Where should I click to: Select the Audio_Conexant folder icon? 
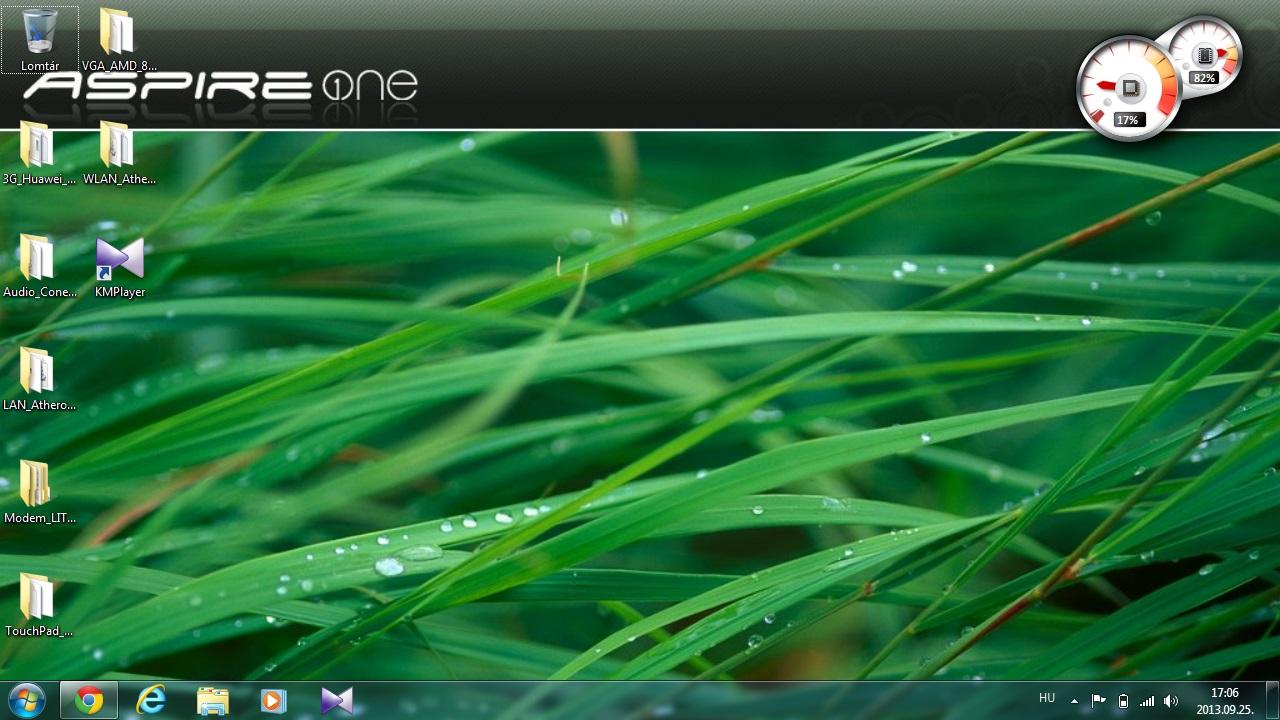pos(39,266)
